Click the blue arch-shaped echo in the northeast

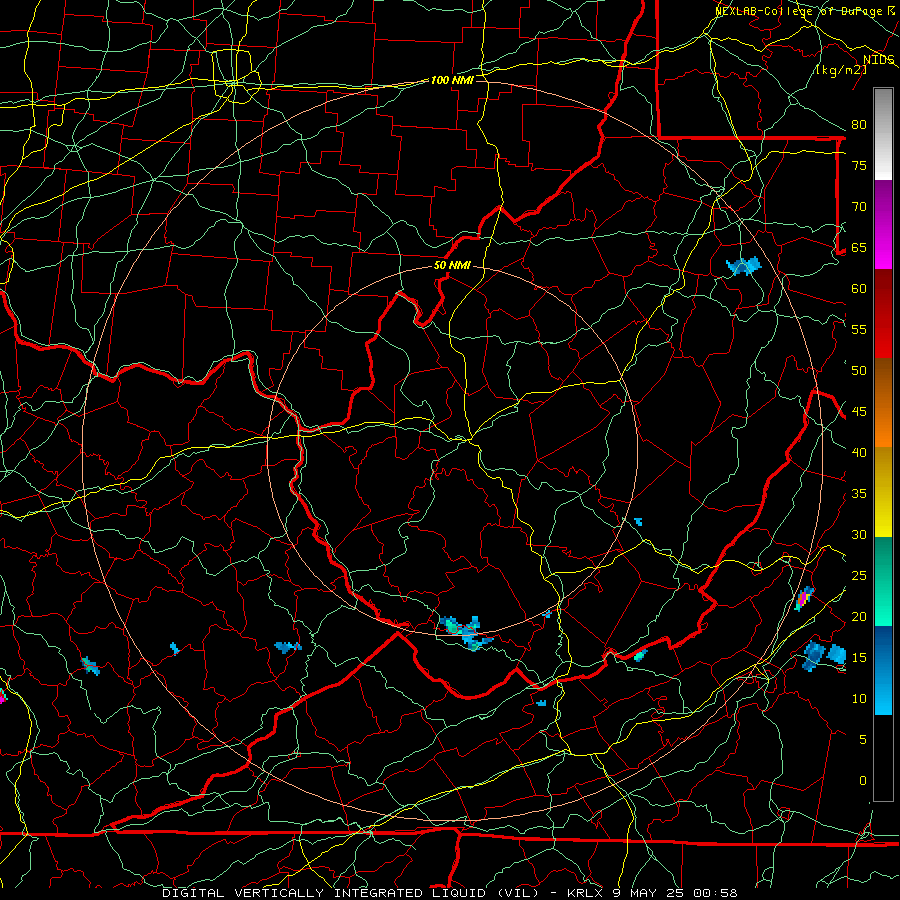coord(743,266)
